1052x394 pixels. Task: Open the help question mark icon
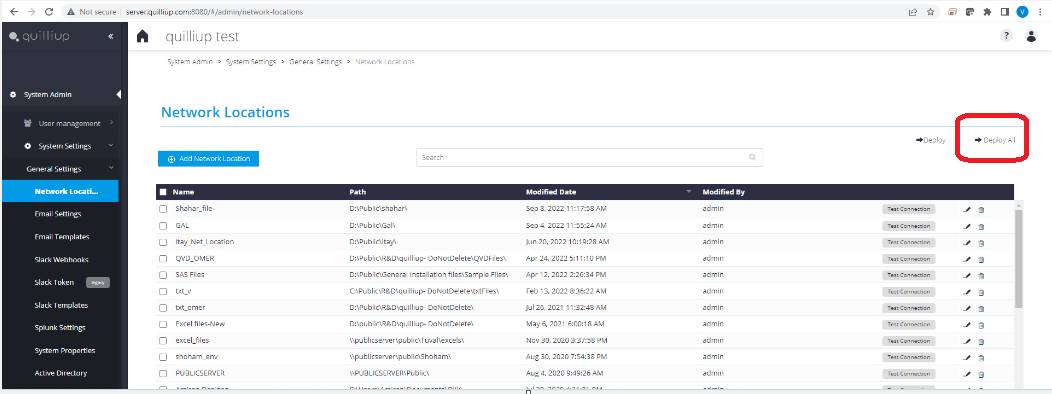pyautogui.click(x=1006, y=36)
